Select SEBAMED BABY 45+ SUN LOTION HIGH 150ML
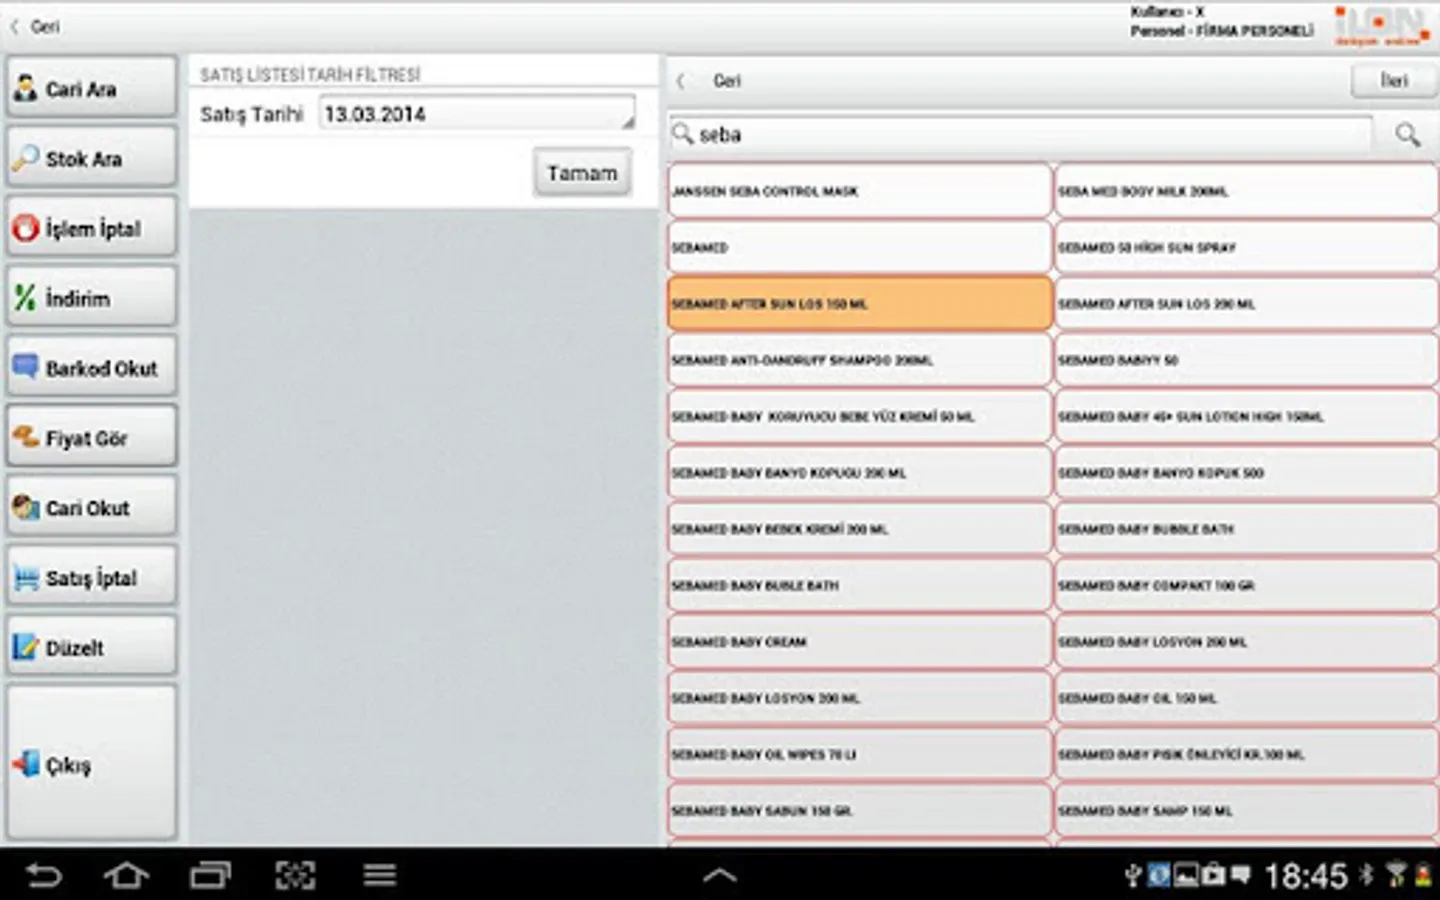Image resolution: width=1440 pixels, height=900 pixels. 1246,417
